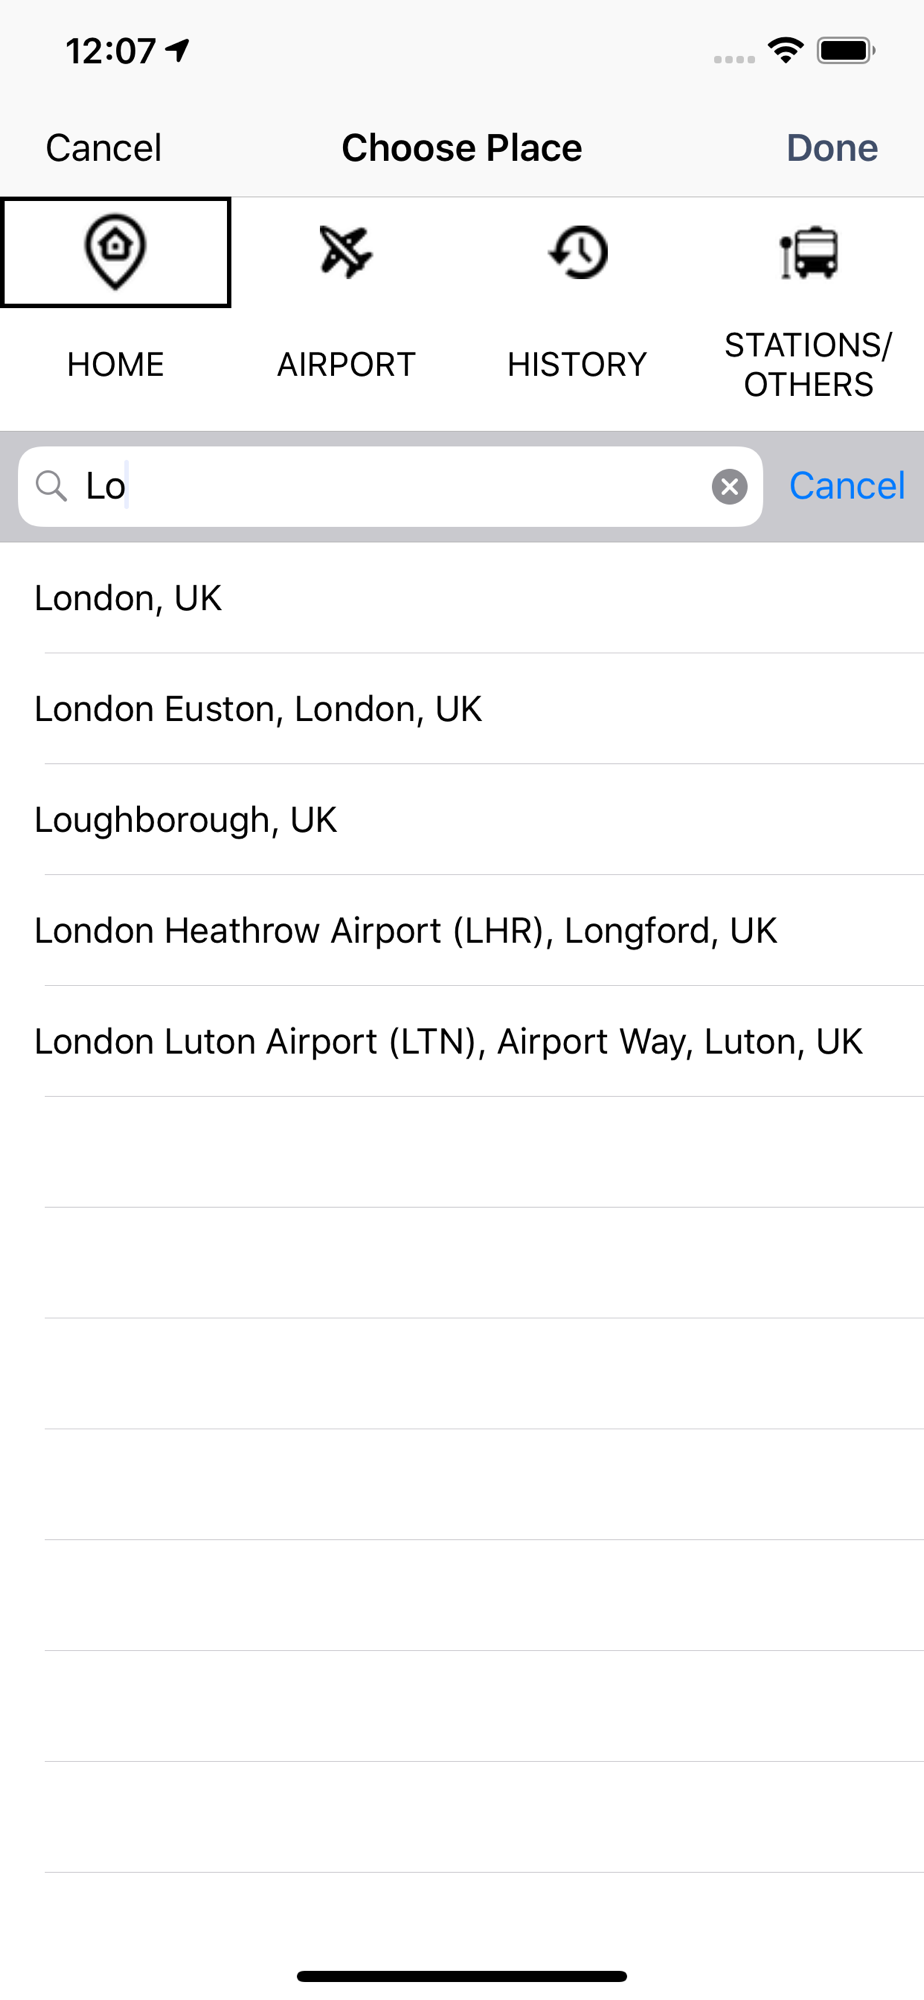924x2000 pixels.
Task: Choose the Stations bus icon
Action: click(809, 252)
